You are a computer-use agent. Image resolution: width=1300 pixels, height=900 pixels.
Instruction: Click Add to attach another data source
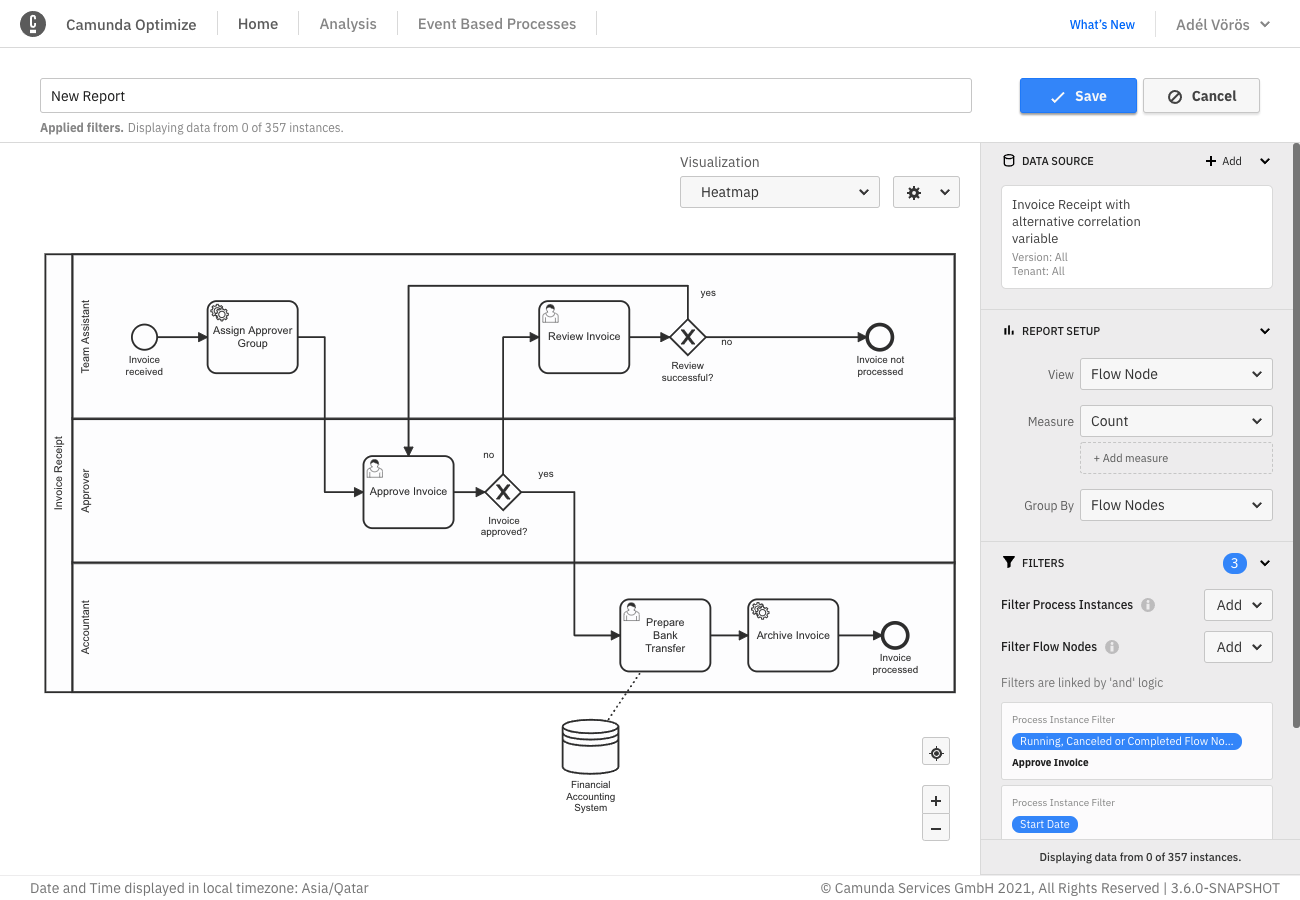(1224, 161)
